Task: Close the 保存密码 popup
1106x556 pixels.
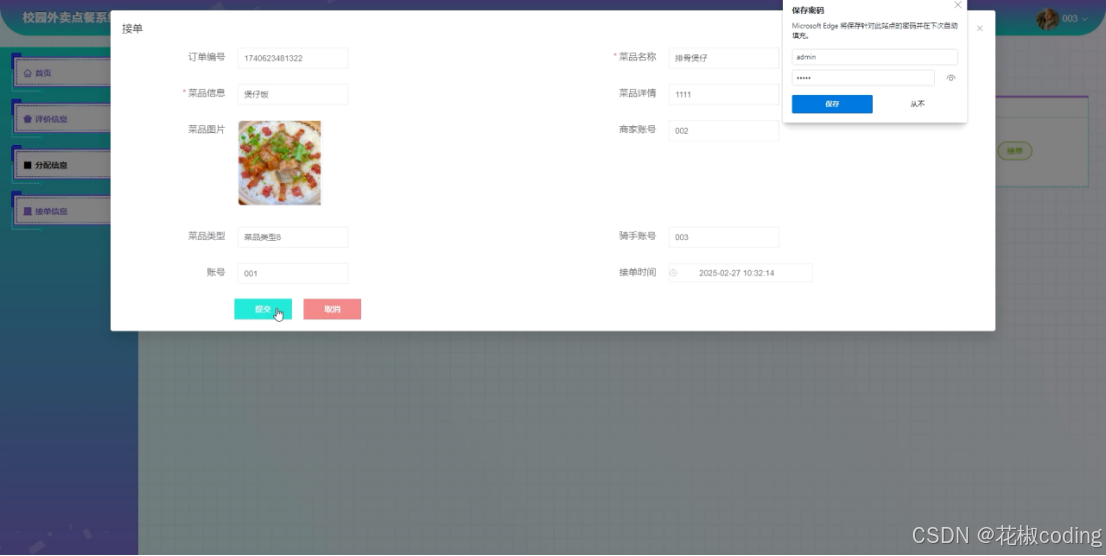Action: (957, 5)
